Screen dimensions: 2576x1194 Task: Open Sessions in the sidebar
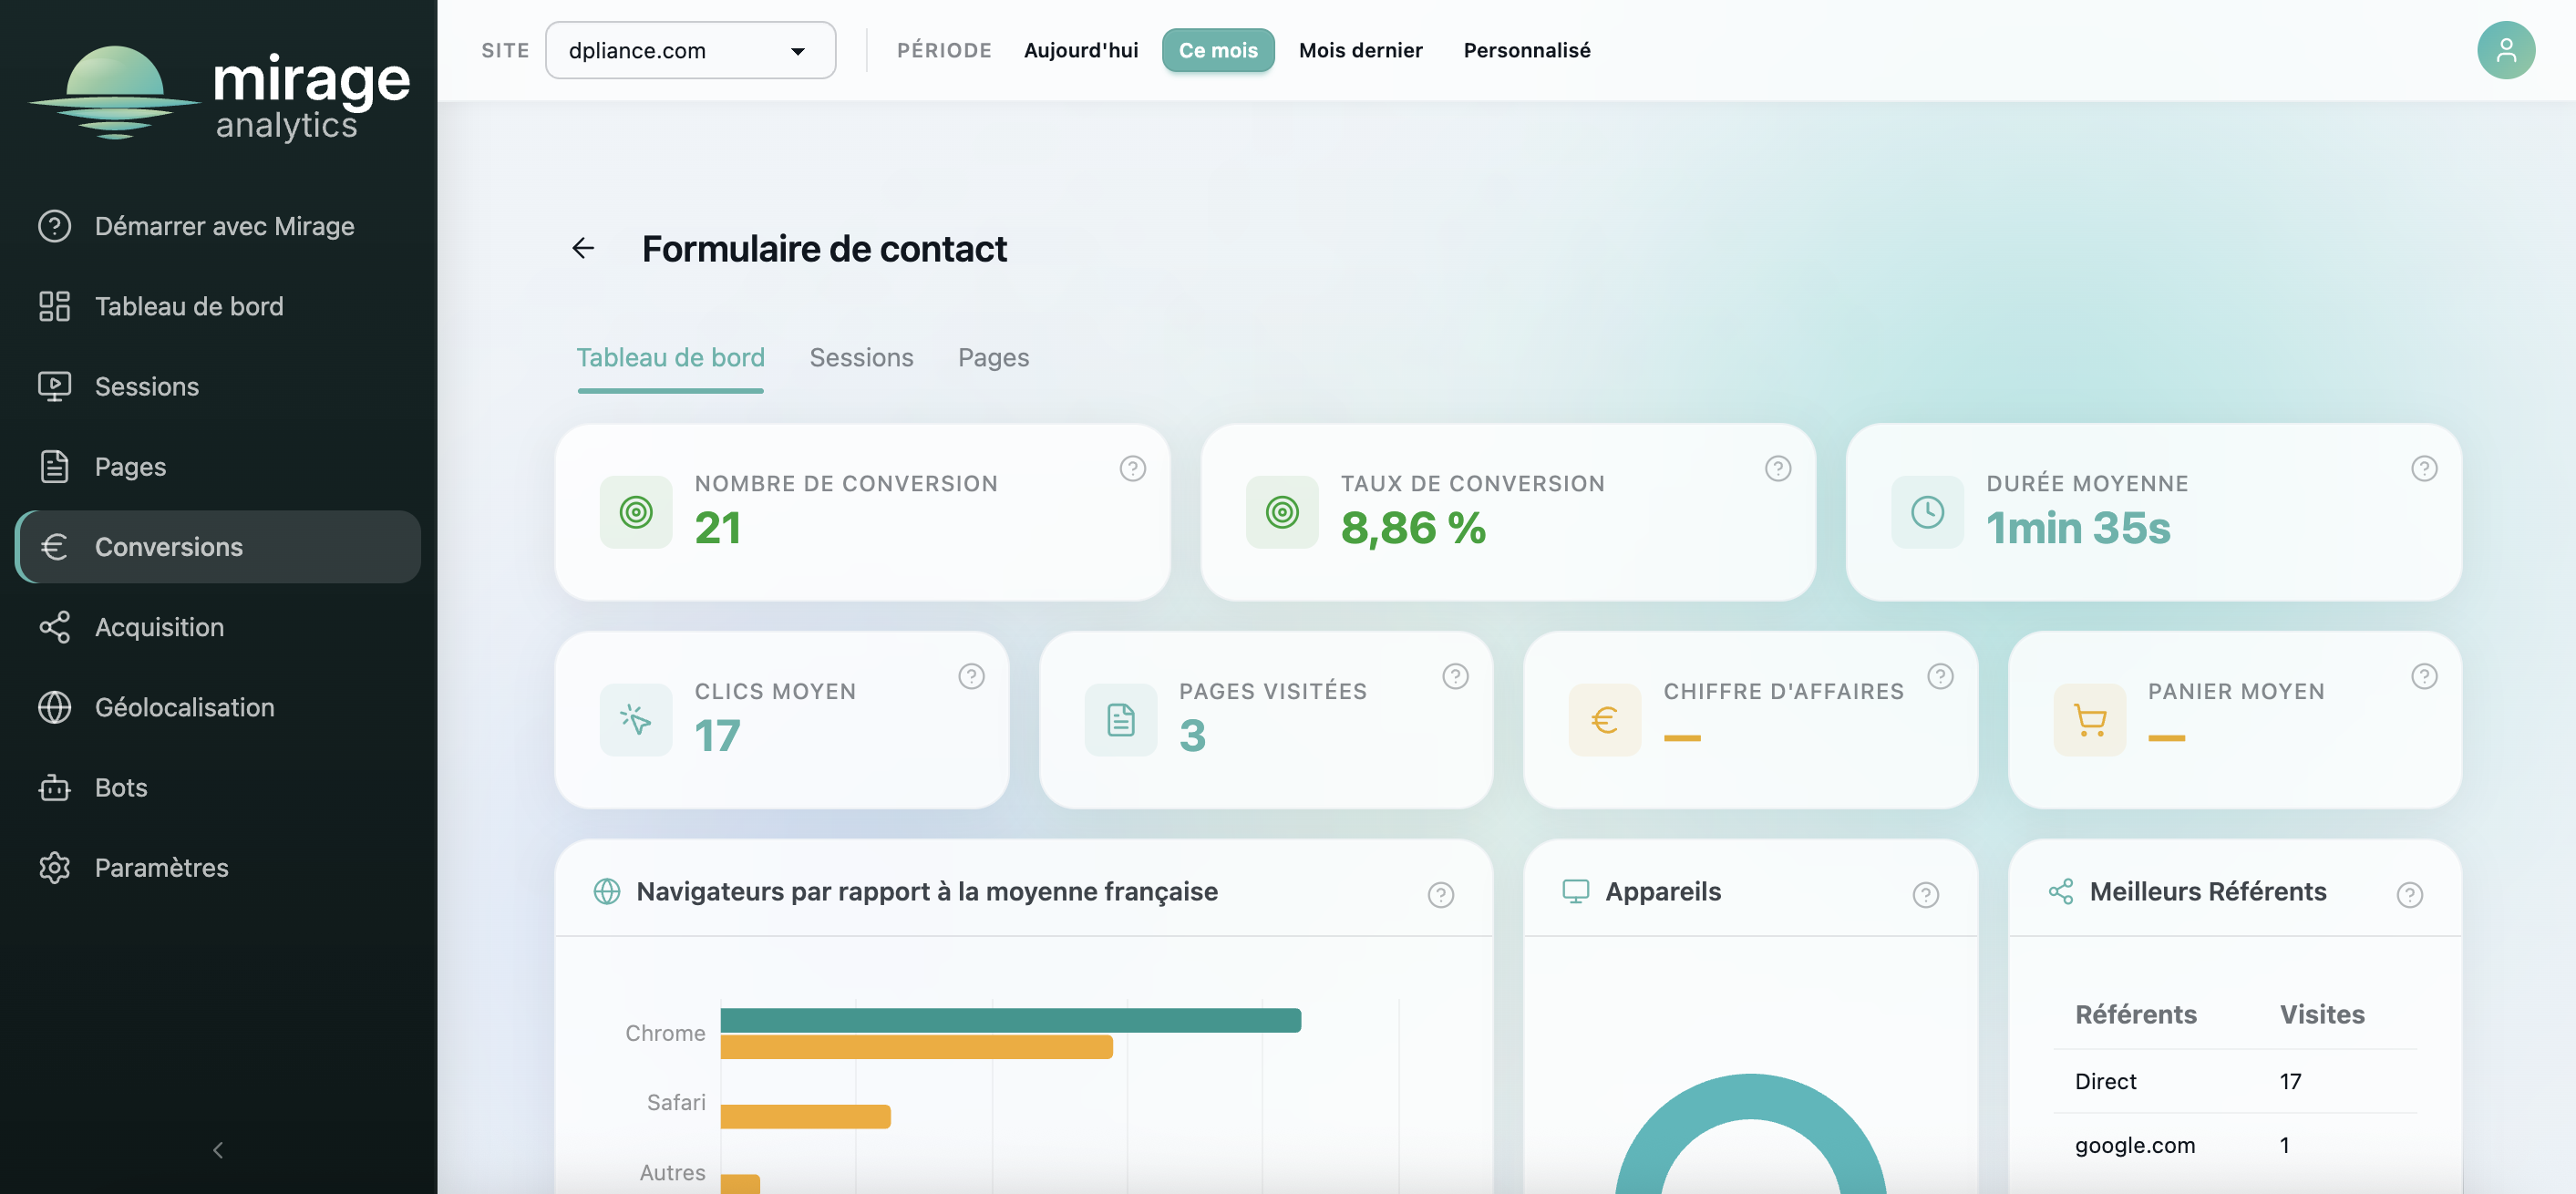(x=218, y=386)
